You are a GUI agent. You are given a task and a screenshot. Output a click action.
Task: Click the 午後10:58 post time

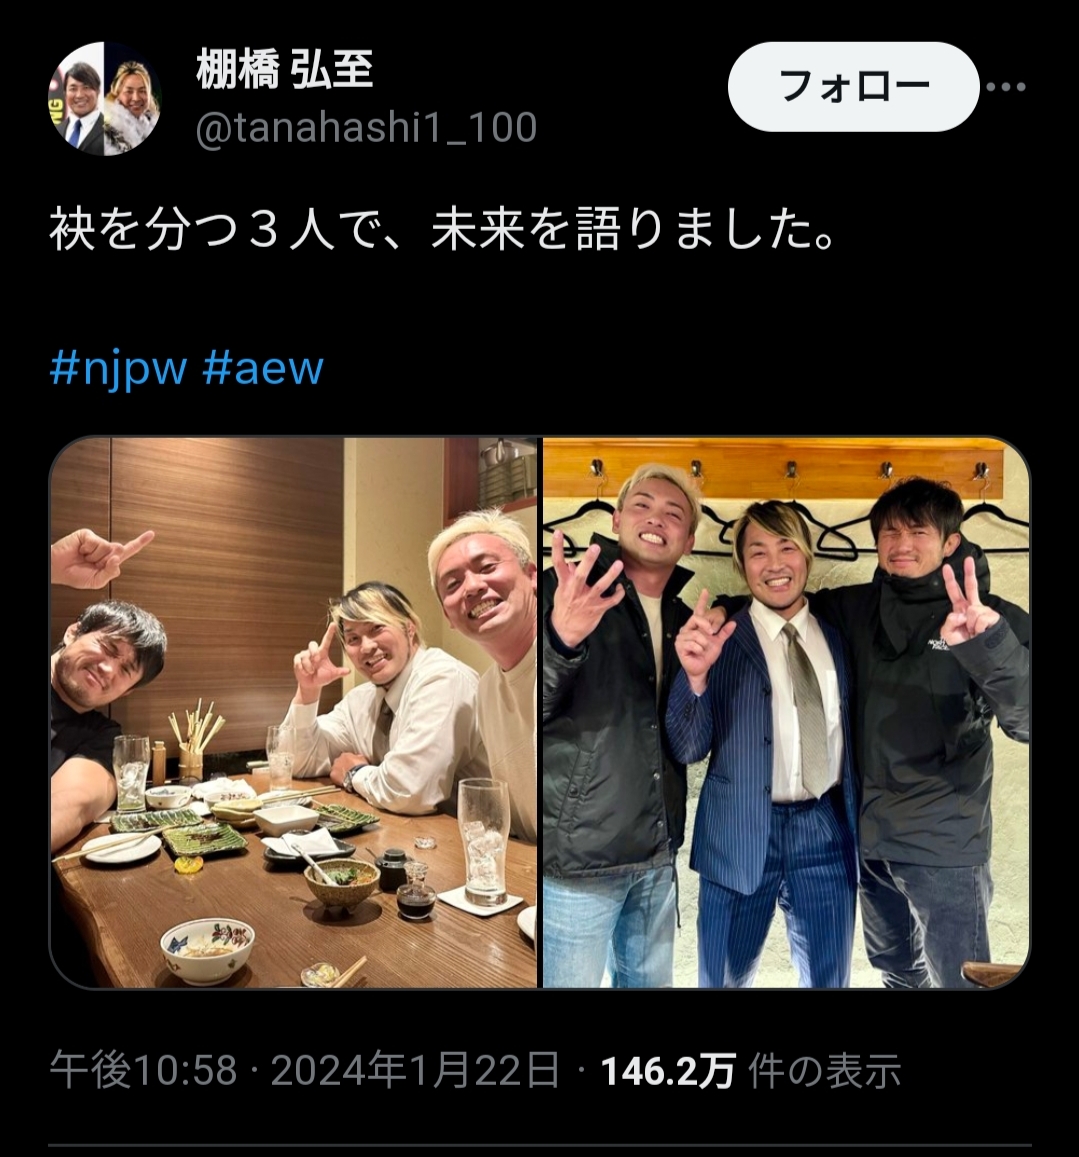143,1071
